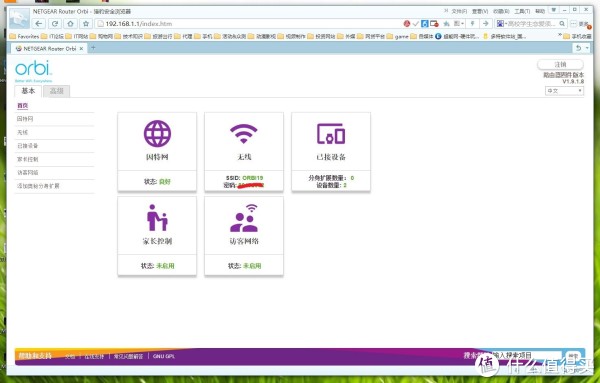Image resolution: width=600 pixels, height=383 pixels.
Task: Open the GNU GPL link
Action: [164, 356]
